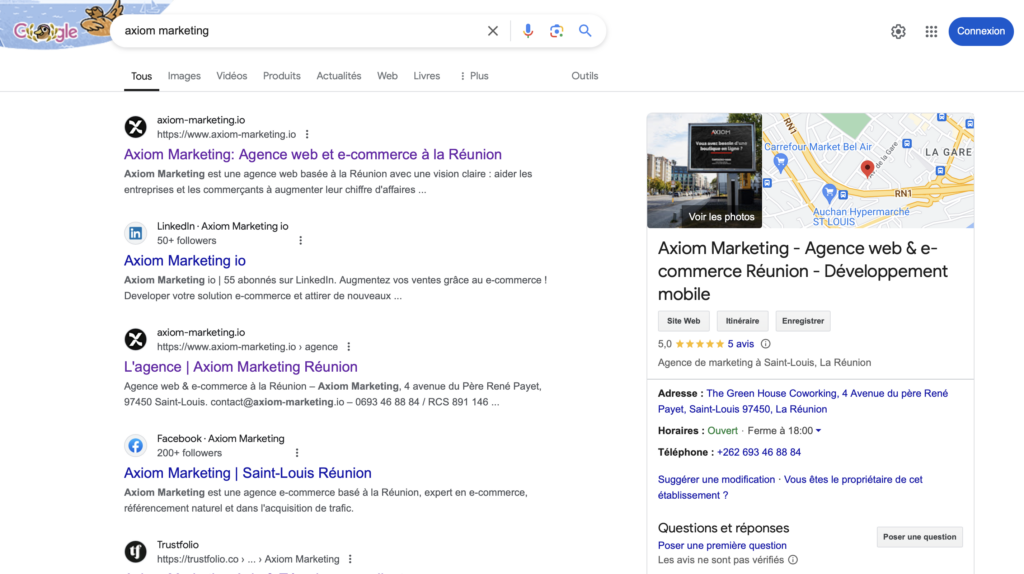Screen dimensions: 1024x574
Task: Start voice search with the microphone icon
Action: point(528,31)
